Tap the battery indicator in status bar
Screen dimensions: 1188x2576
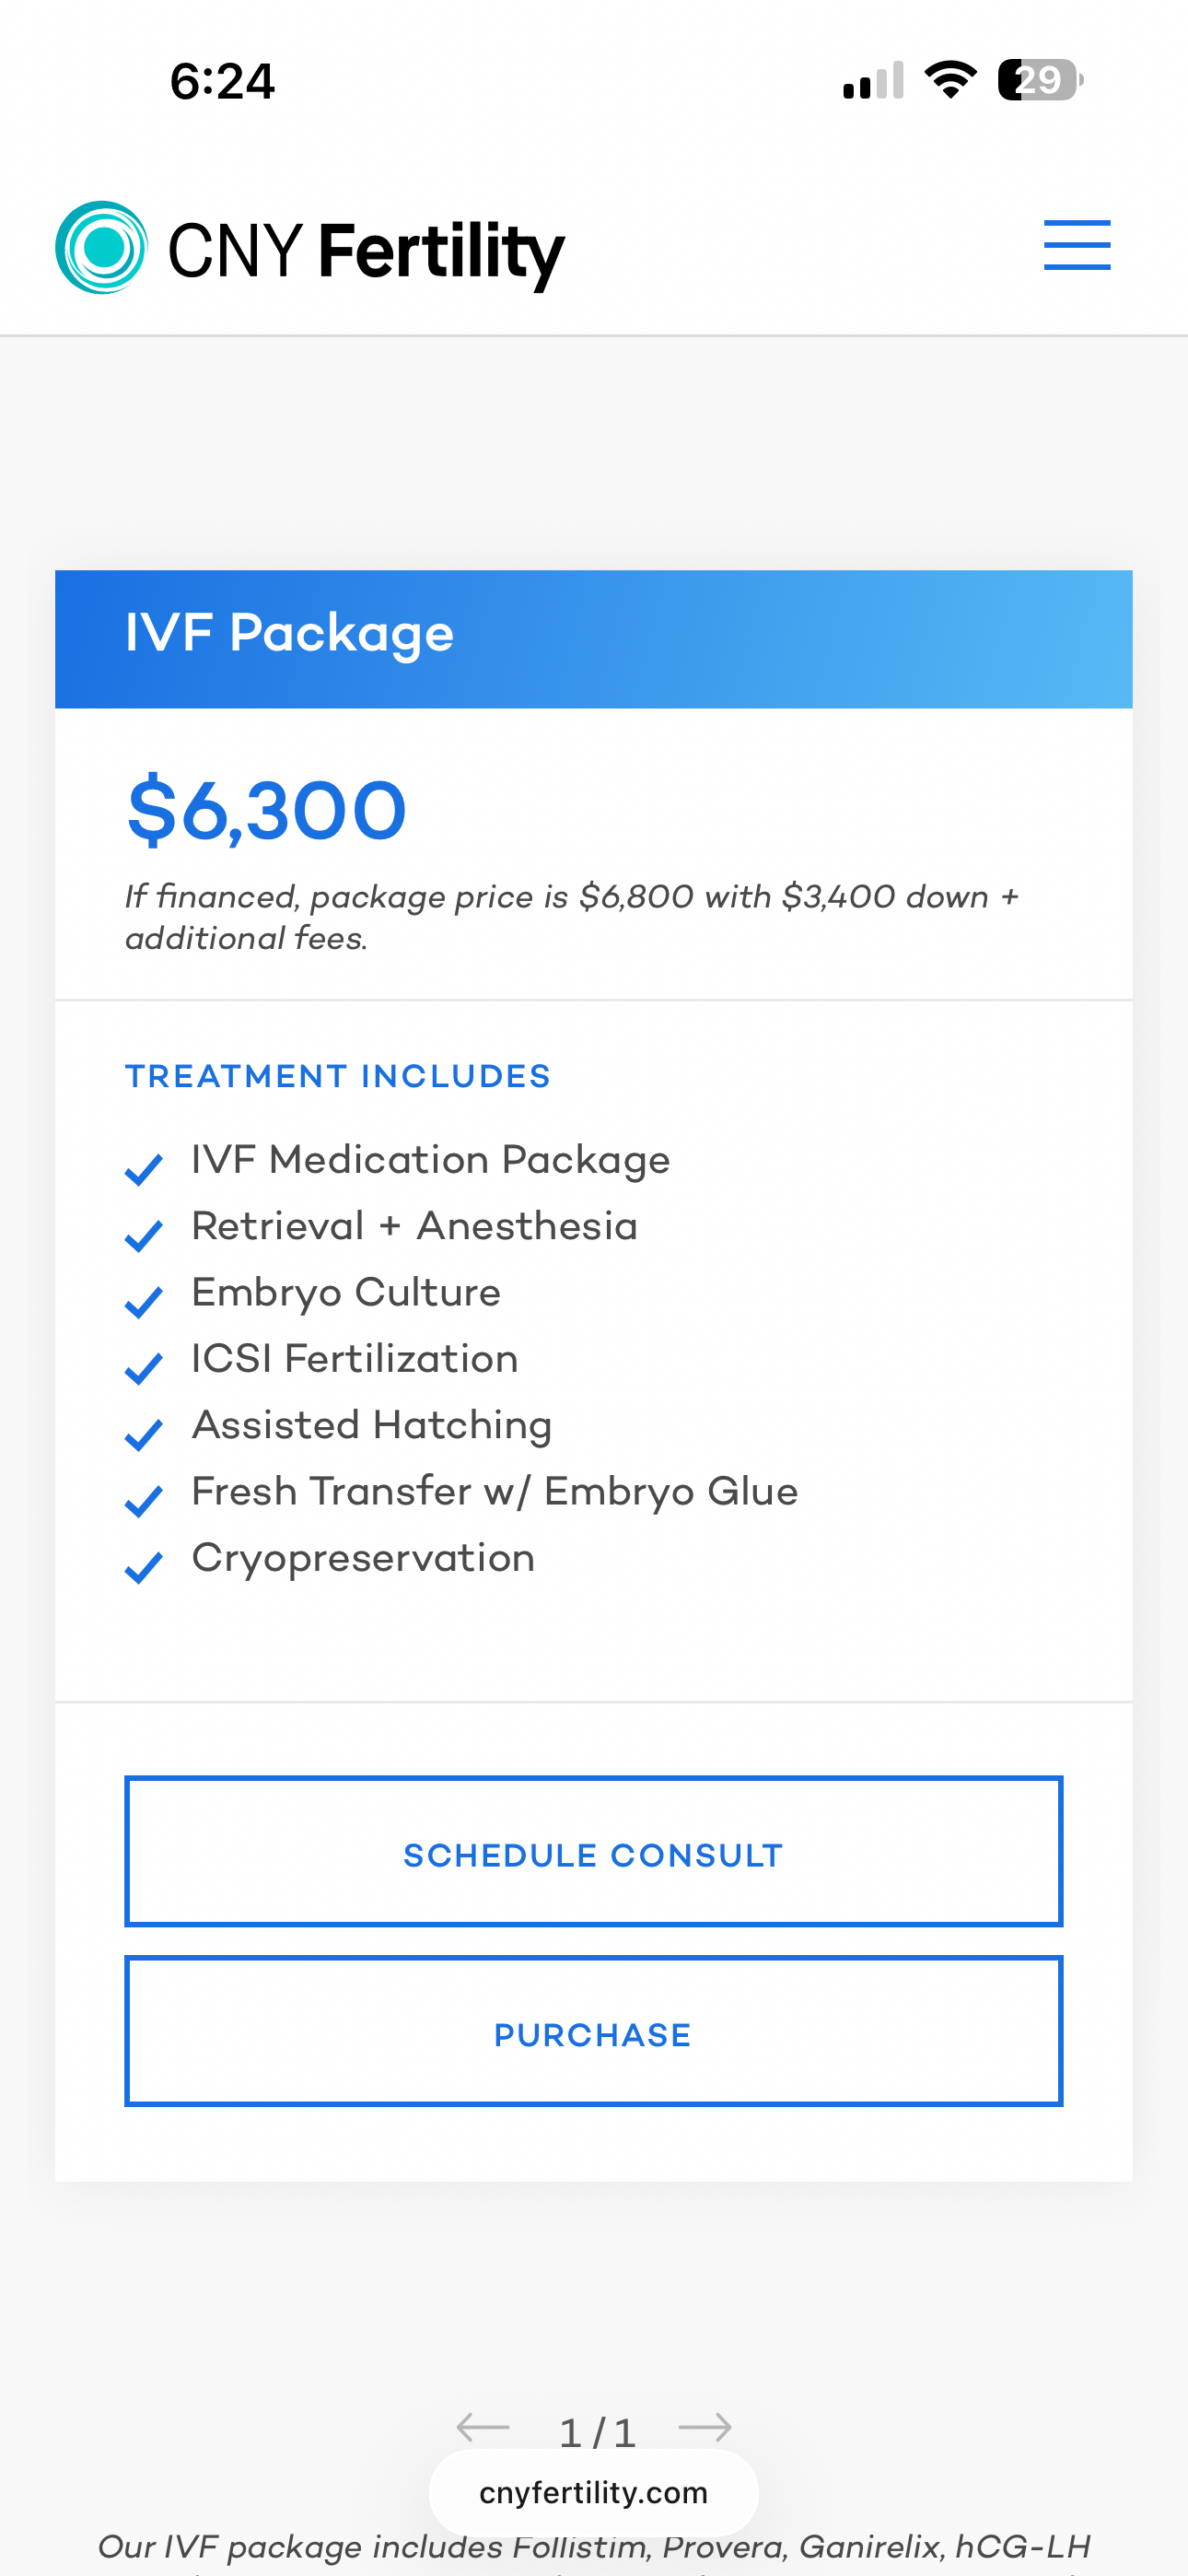coord(1040,80)
